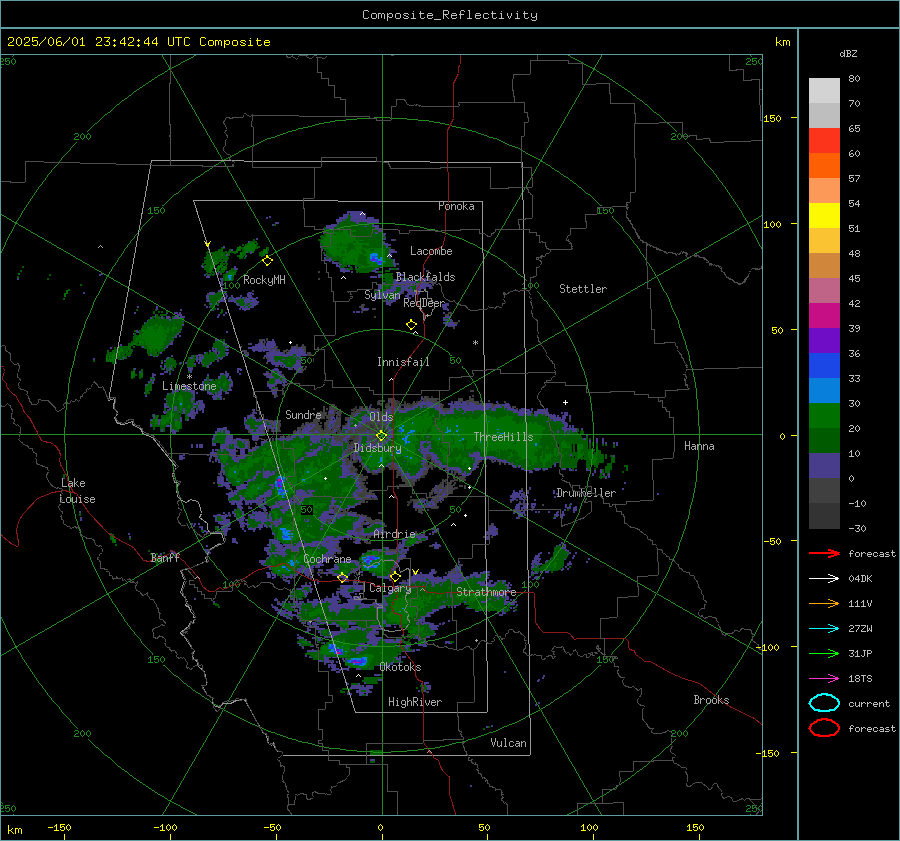Click the Lake Louise label

tap(77, 491)
